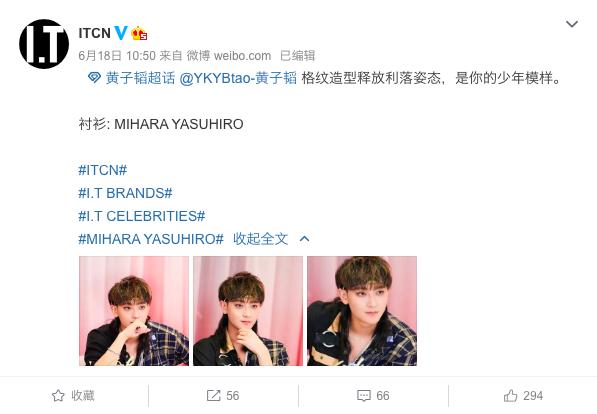Open the #MIHARA YASUHIRO# hashtag
This screenshot has height=414, width=597.
point(151,239)
